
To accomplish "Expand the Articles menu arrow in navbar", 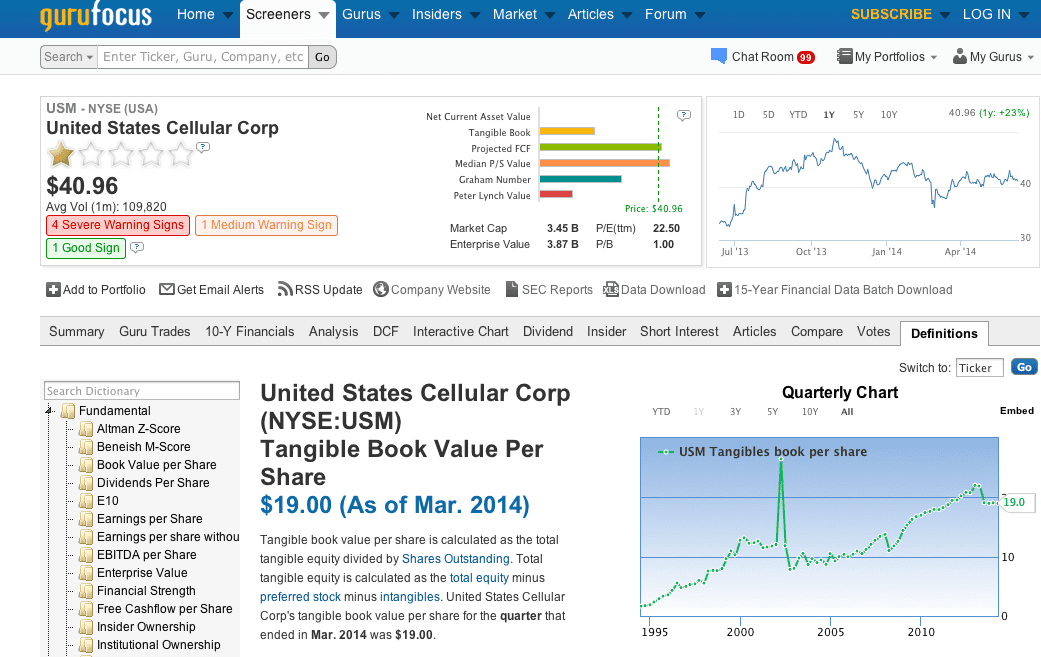I will pyautogui.click(x=627, y=15).
